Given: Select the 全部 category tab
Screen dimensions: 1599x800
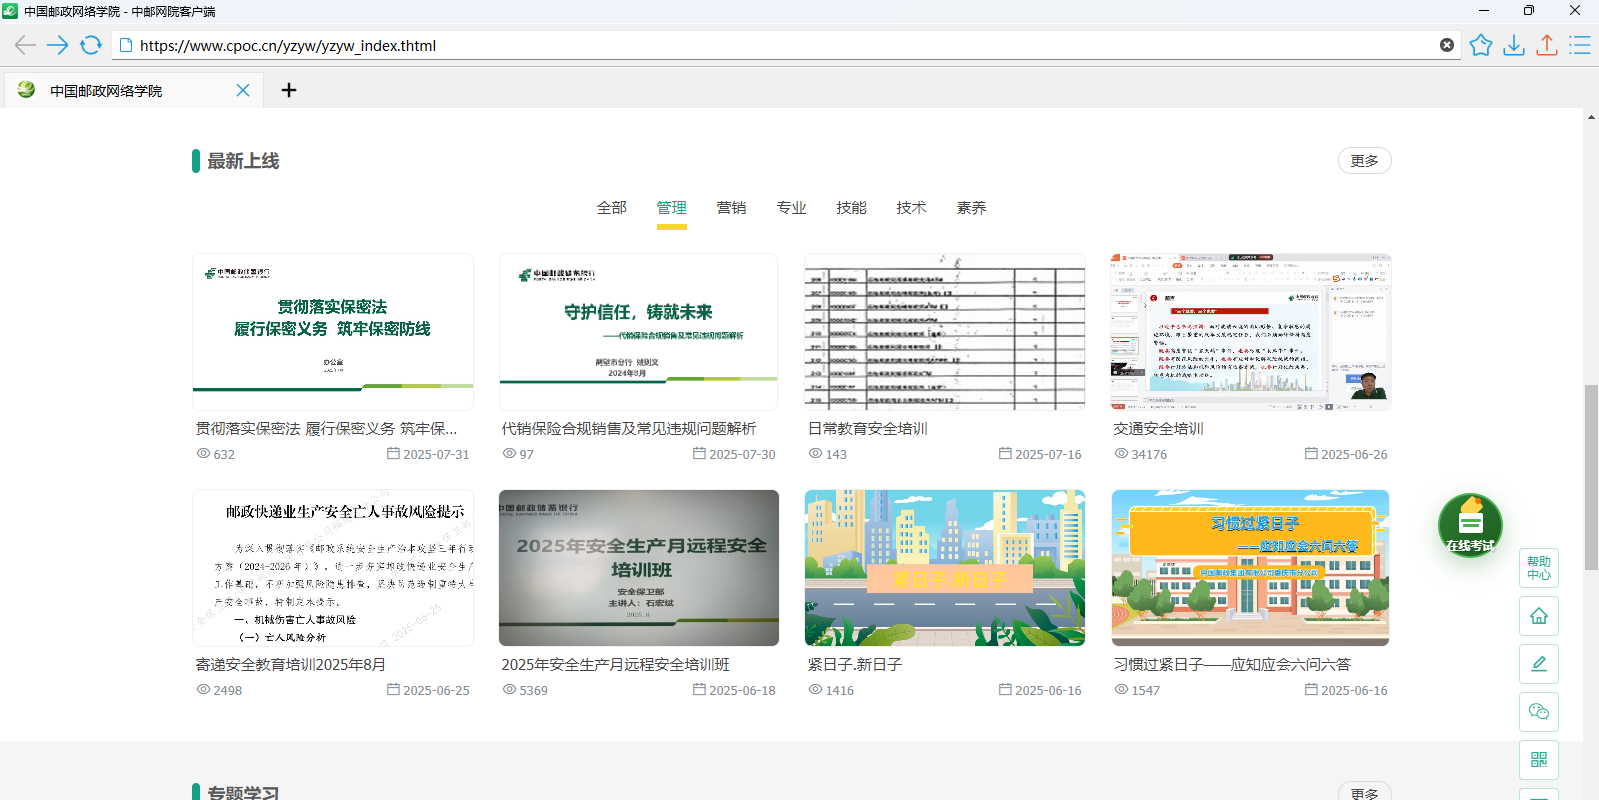Looking at the screenshot, I should [x=611, y=208].
